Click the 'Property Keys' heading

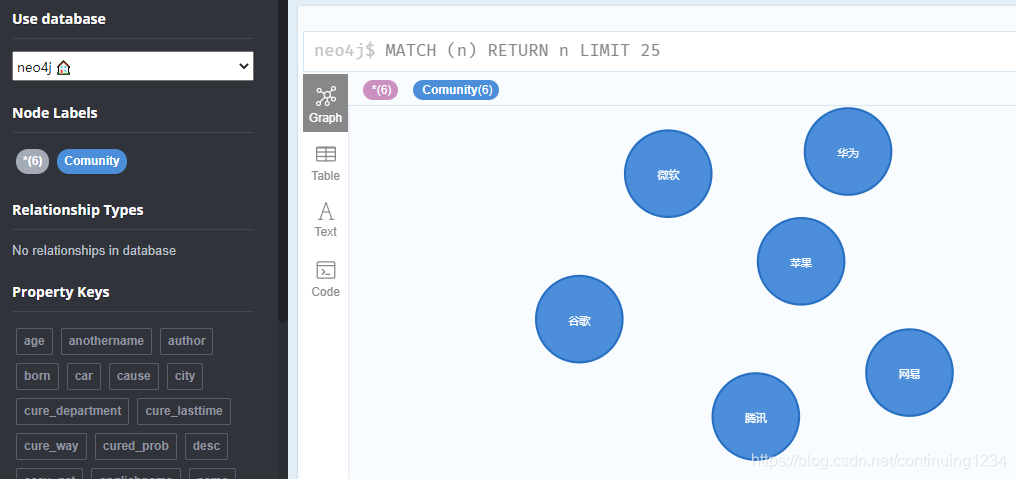[61, 292]
